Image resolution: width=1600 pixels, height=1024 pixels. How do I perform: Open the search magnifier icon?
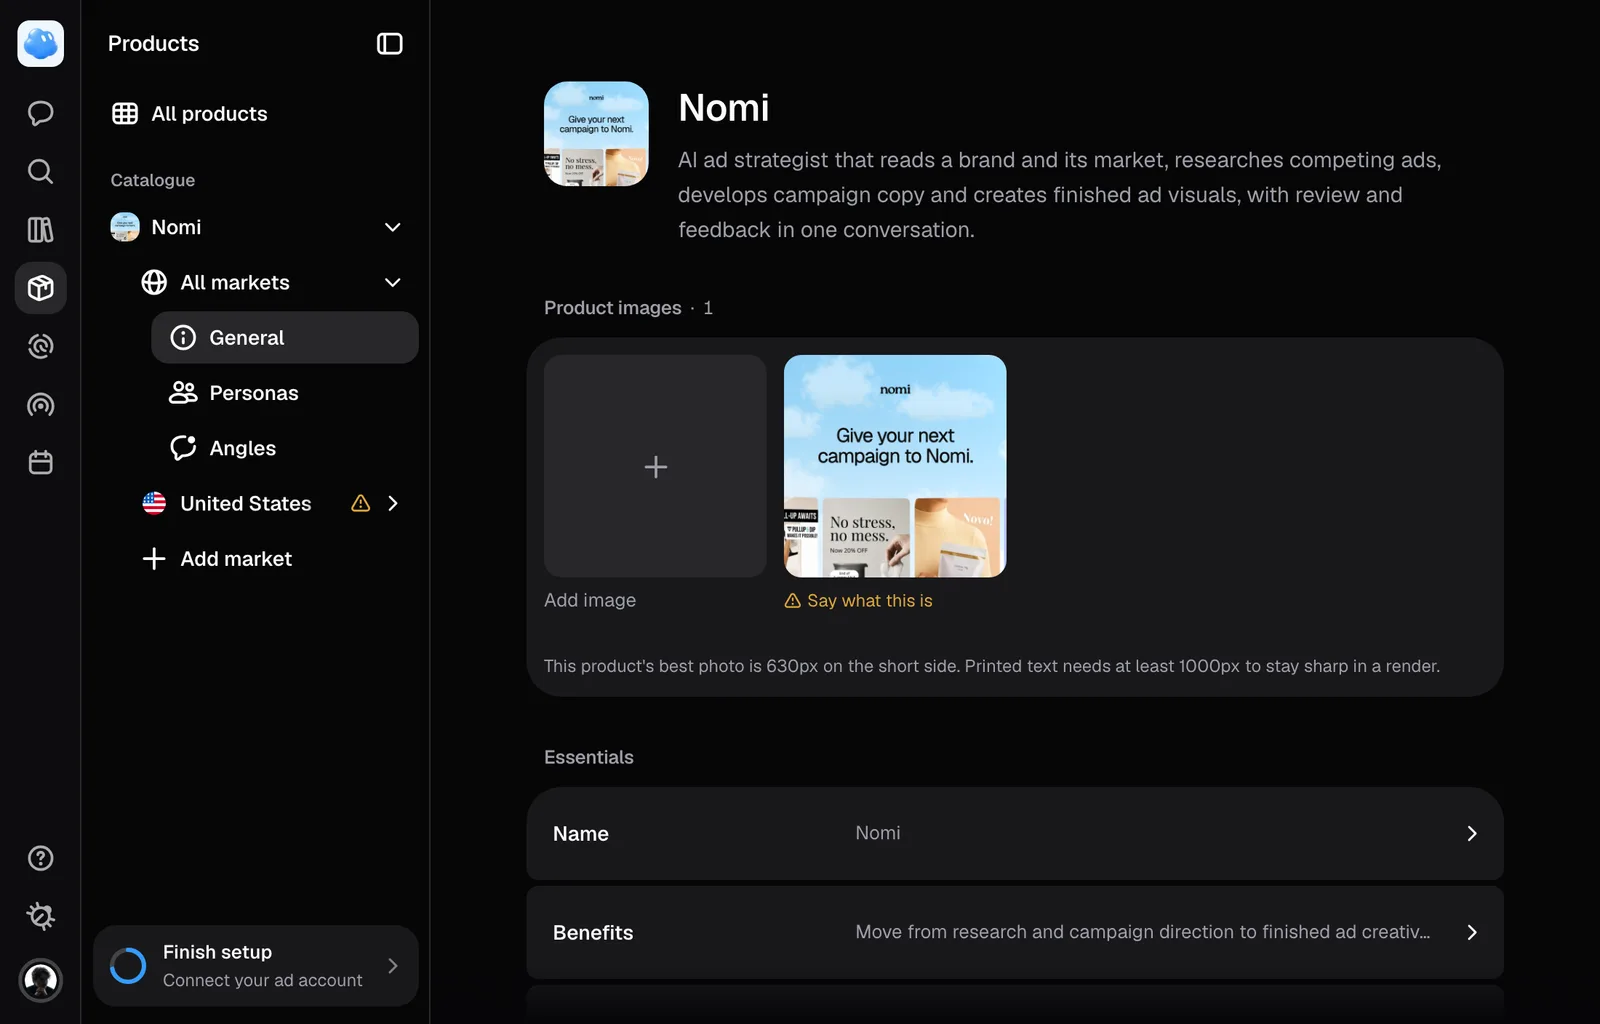coord(40,171)
